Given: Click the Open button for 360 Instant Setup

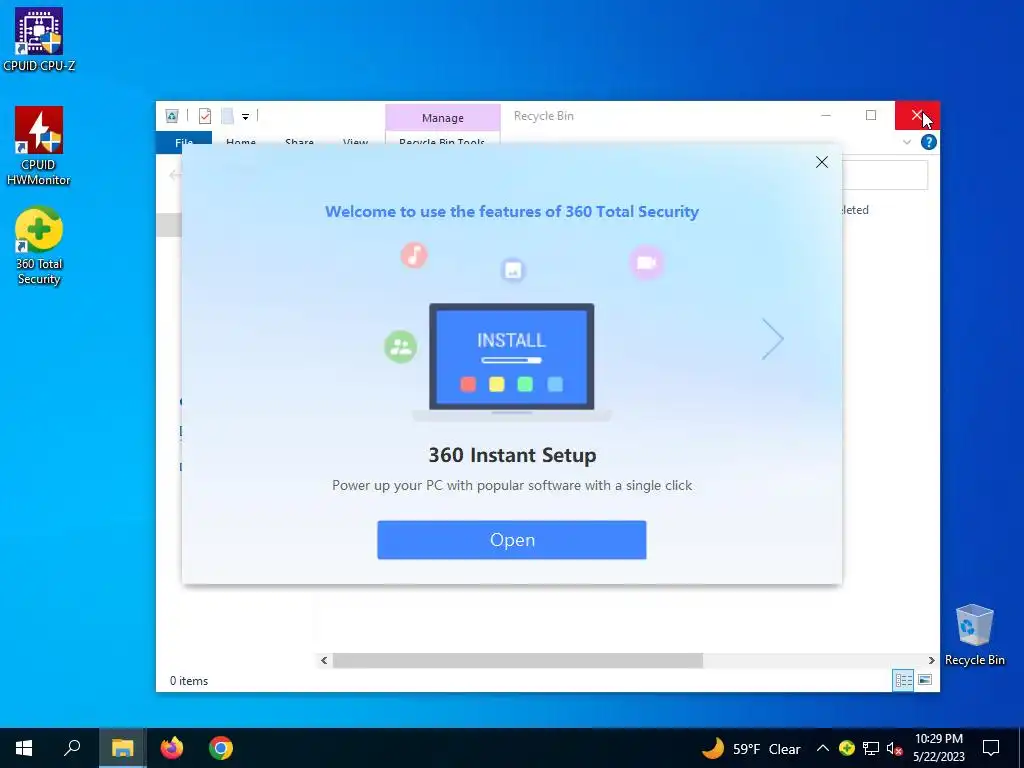Looking at the screenshot, I should pos(511,539).
